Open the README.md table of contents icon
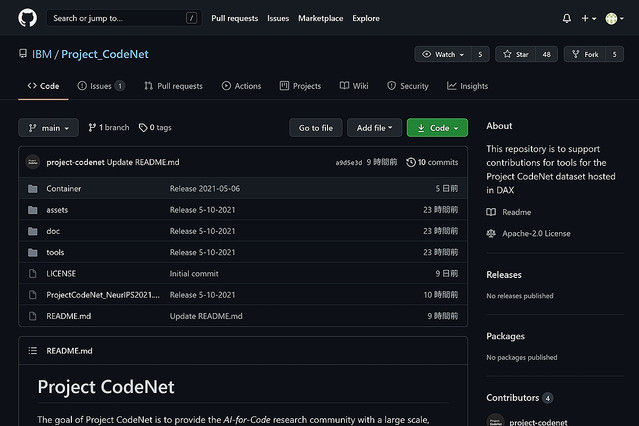The height and width of the screenshot is (426, 639). click(33, 351)
